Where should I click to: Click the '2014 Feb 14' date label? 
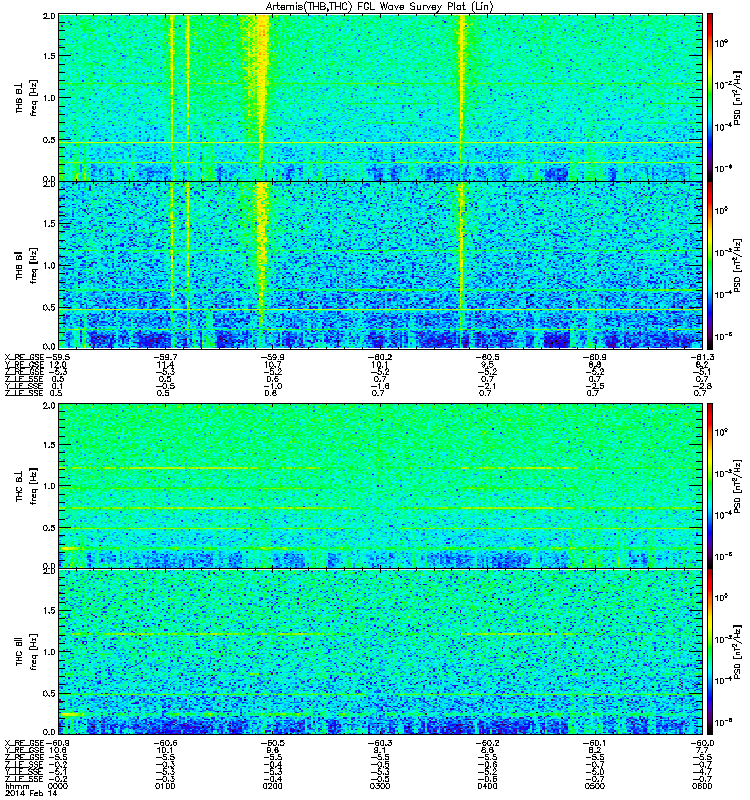(31, 793)
